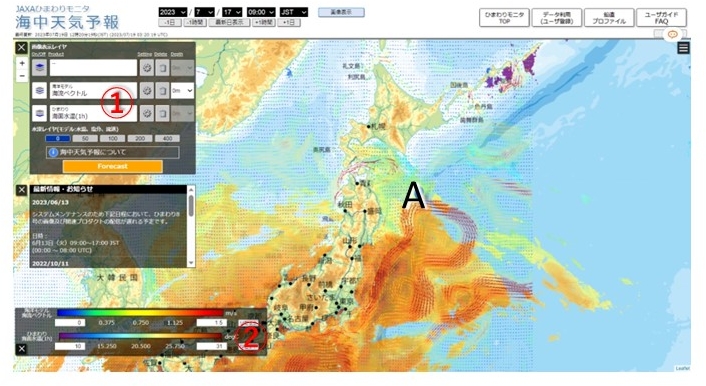Zoom in the map with plus button
706x386 pixels.
22,64
